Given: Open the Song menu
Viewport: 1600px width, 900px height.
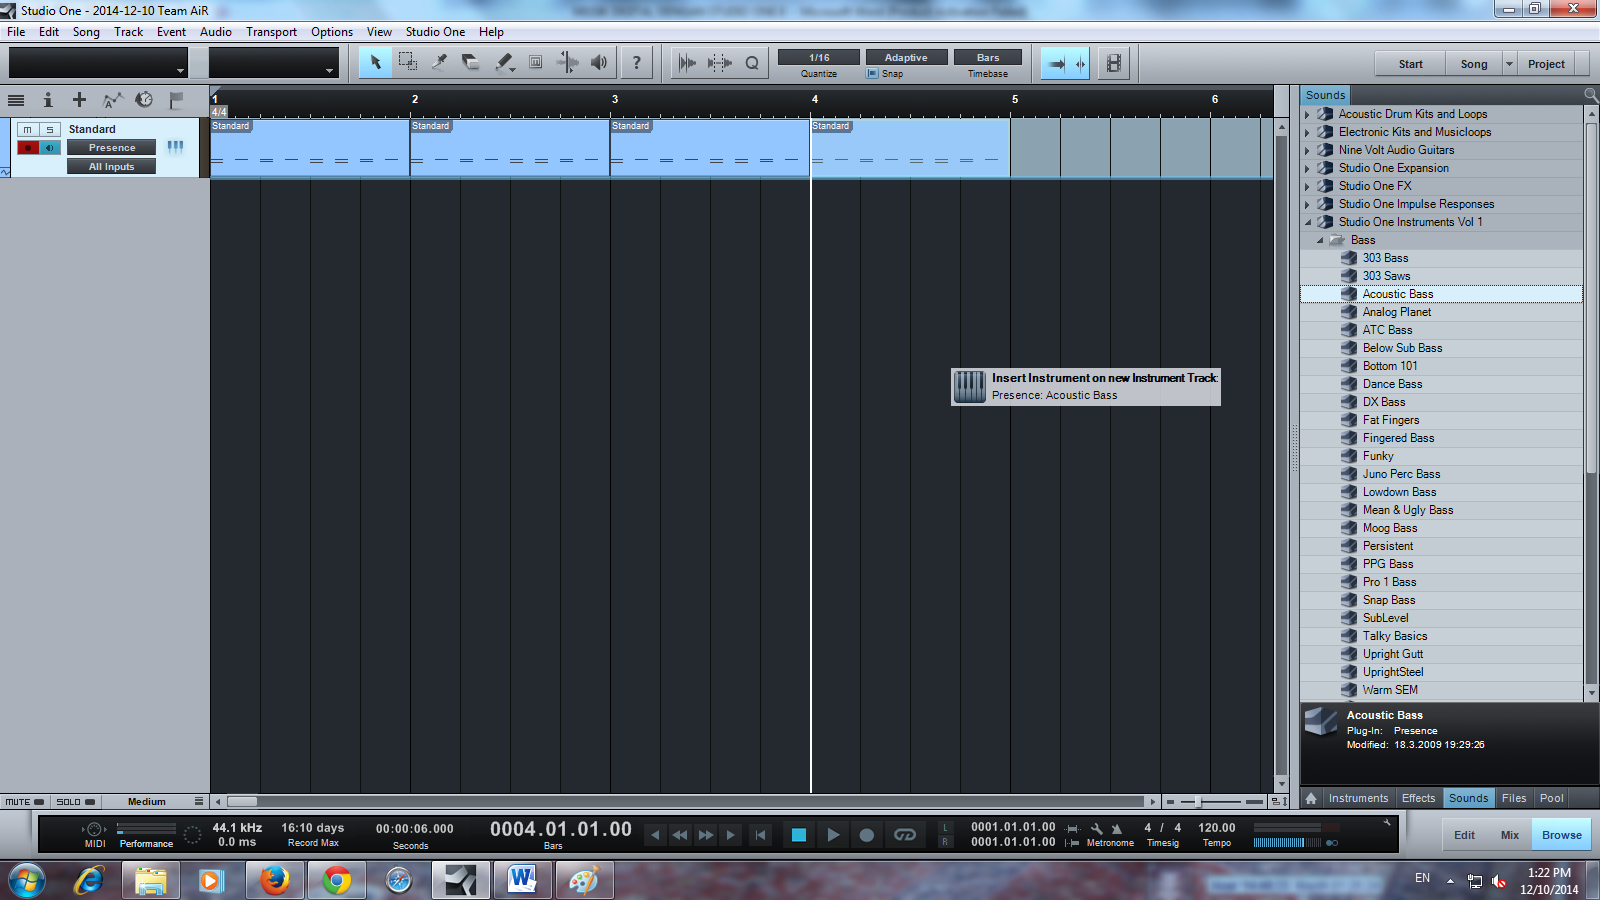Looking at the screenshot, I should tap(86, 32).
